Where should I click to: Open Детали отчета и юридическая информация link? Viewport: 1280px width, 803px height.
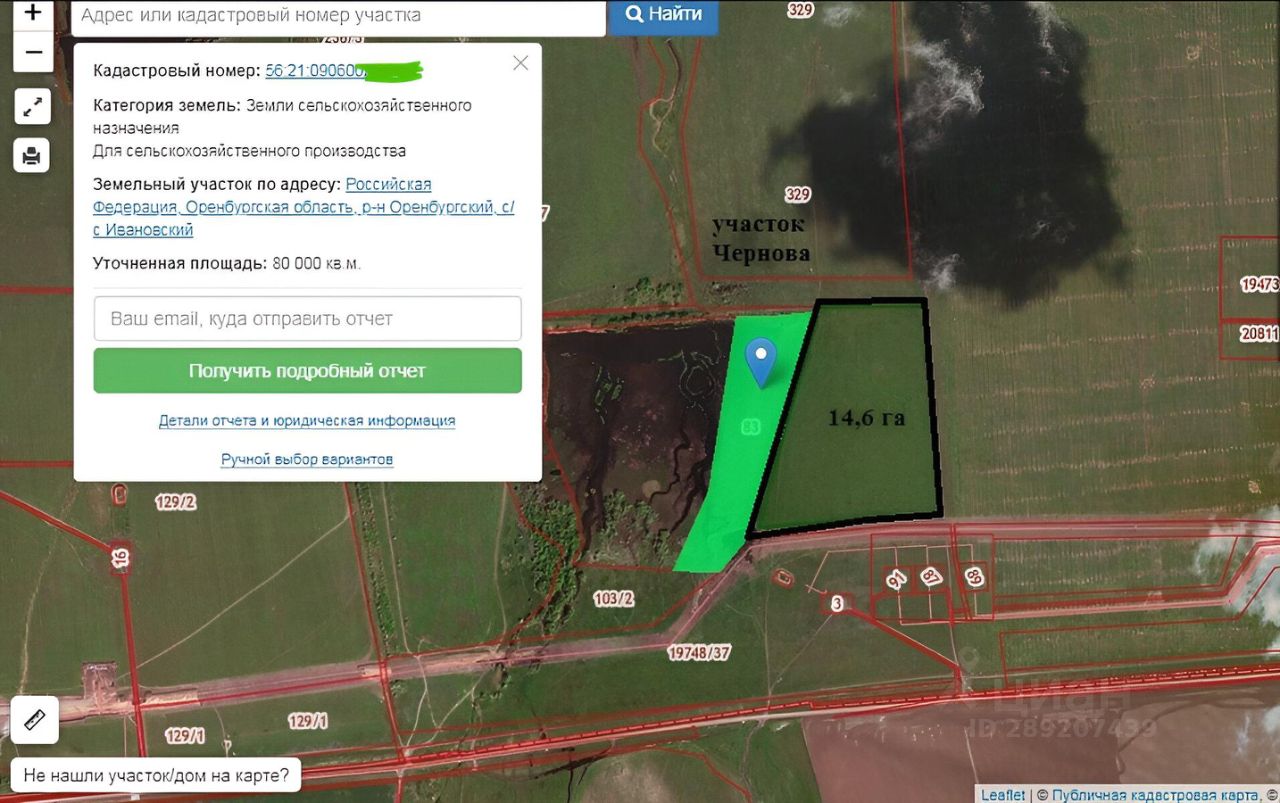[307, 421]
